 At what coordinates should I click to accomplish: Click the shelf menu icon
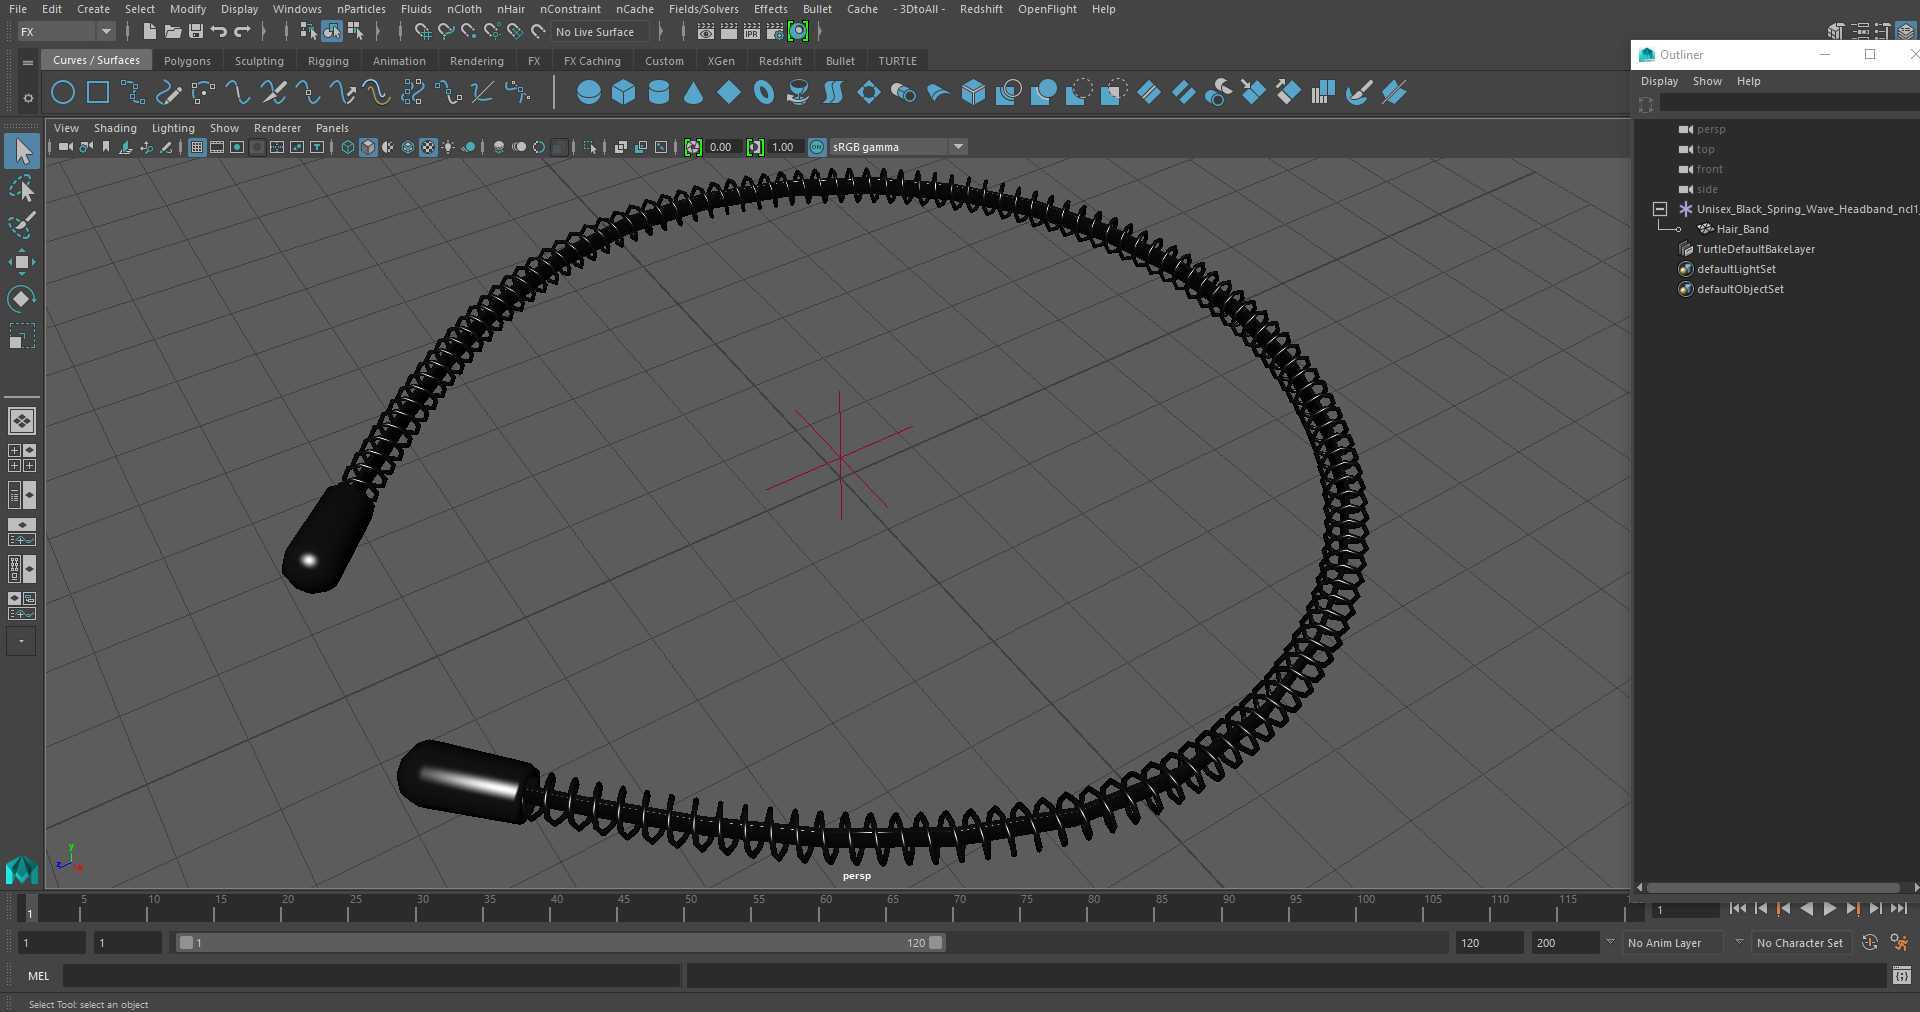[28, 62]
